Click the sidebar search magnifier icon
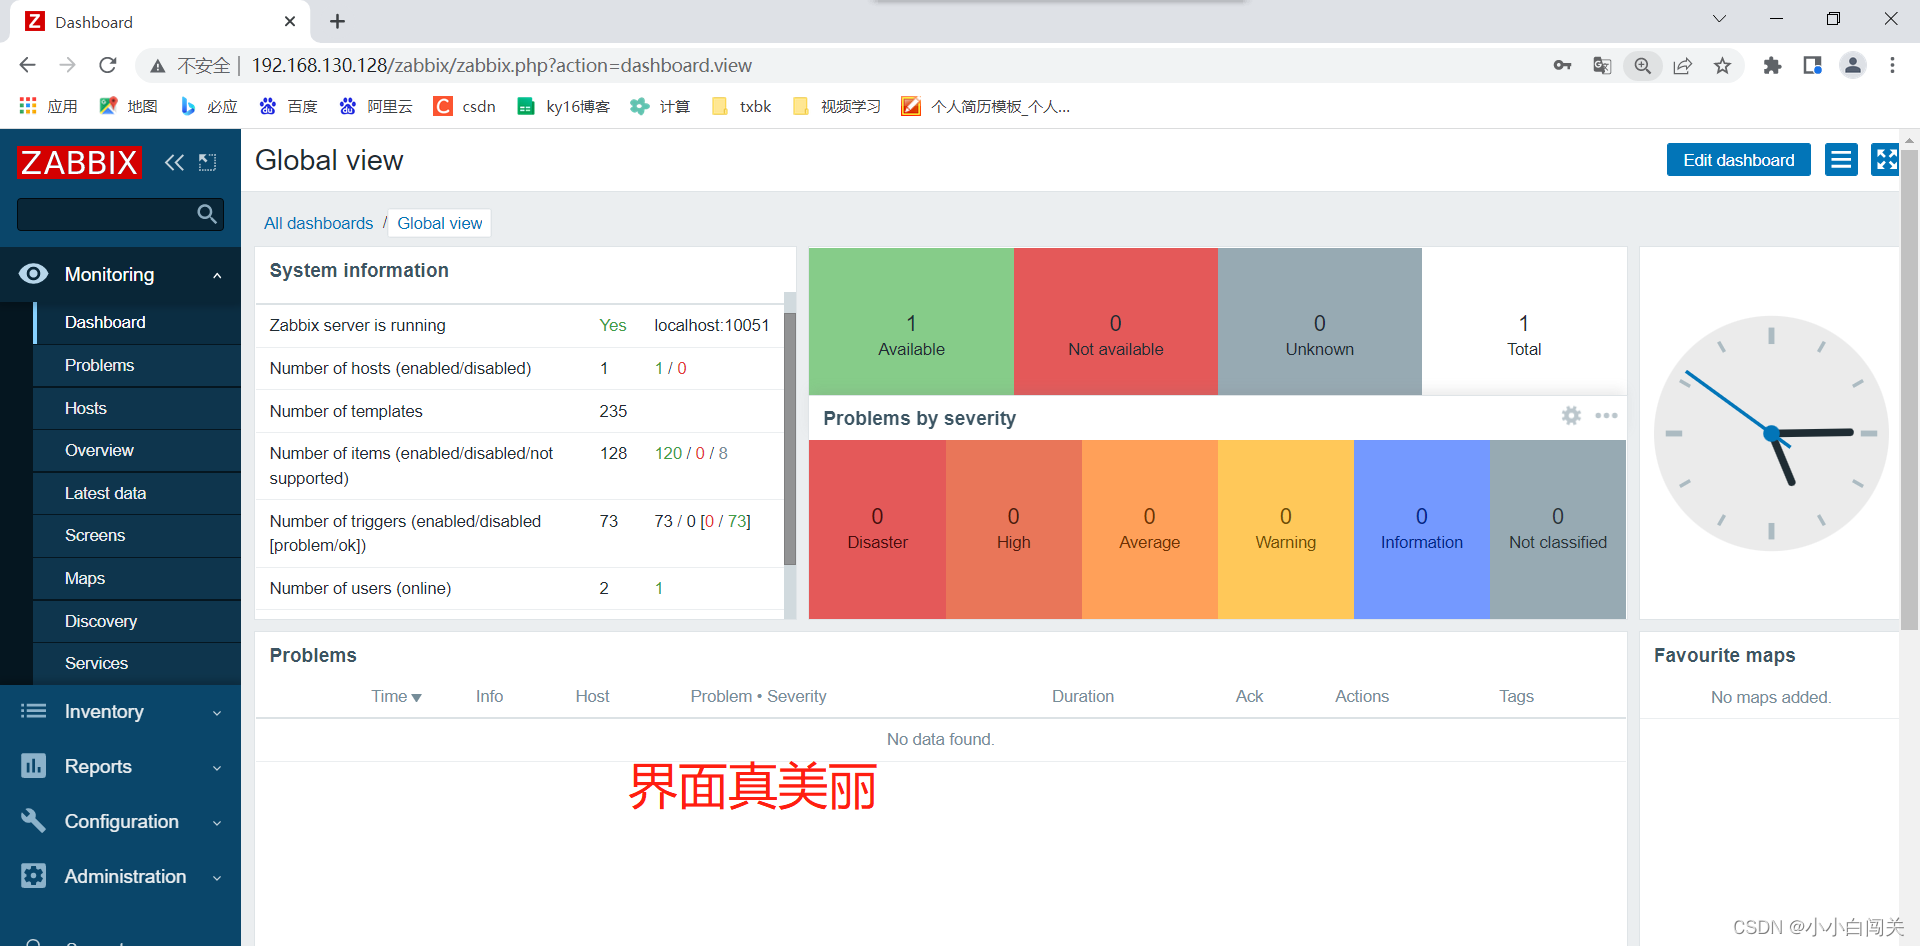The height and width of the screenshot is (946, 1920). point(207,213)
